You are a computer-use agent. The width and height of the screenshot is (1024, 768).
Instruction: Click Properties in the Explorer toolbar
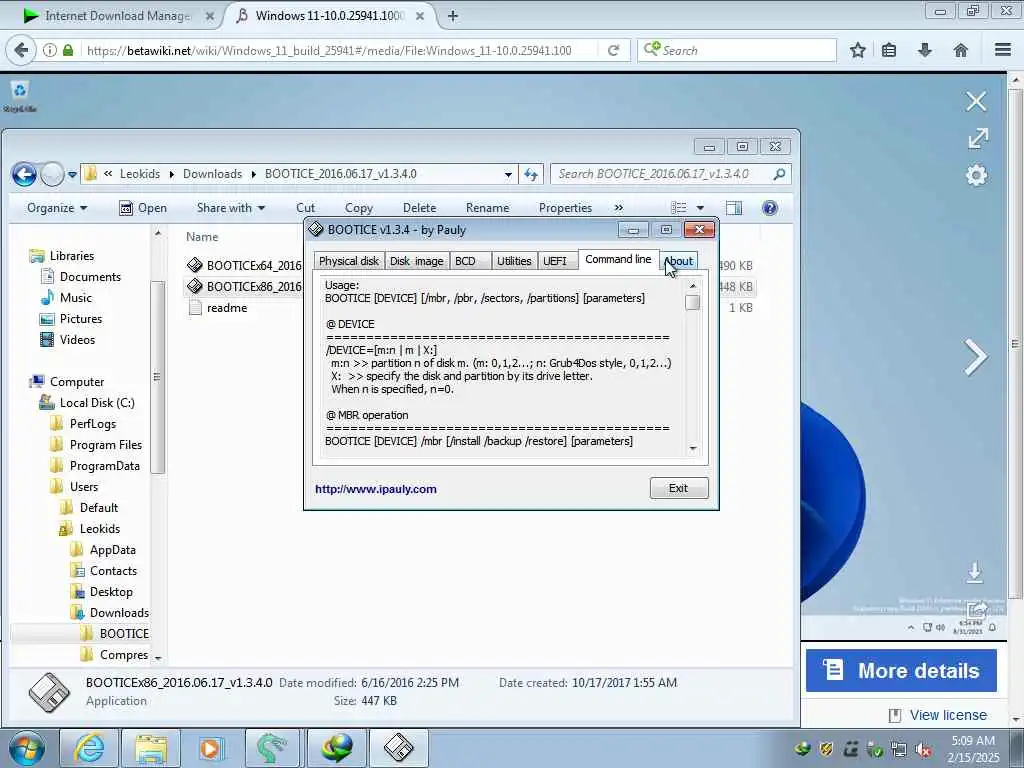click(566, 208)
